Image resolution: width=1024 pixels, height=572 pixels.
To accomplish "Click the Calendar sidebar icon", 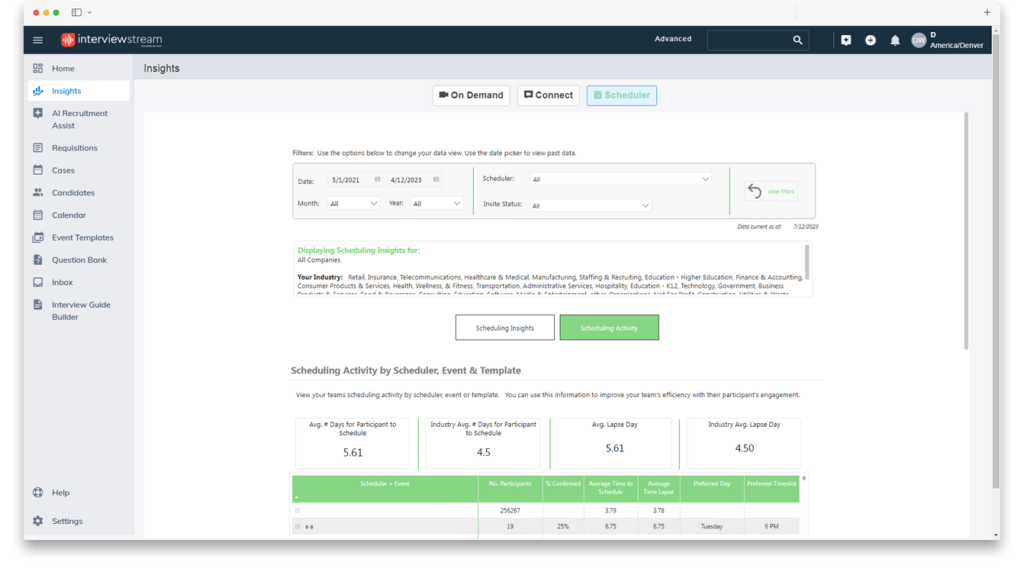I will (x=38, y=215).
